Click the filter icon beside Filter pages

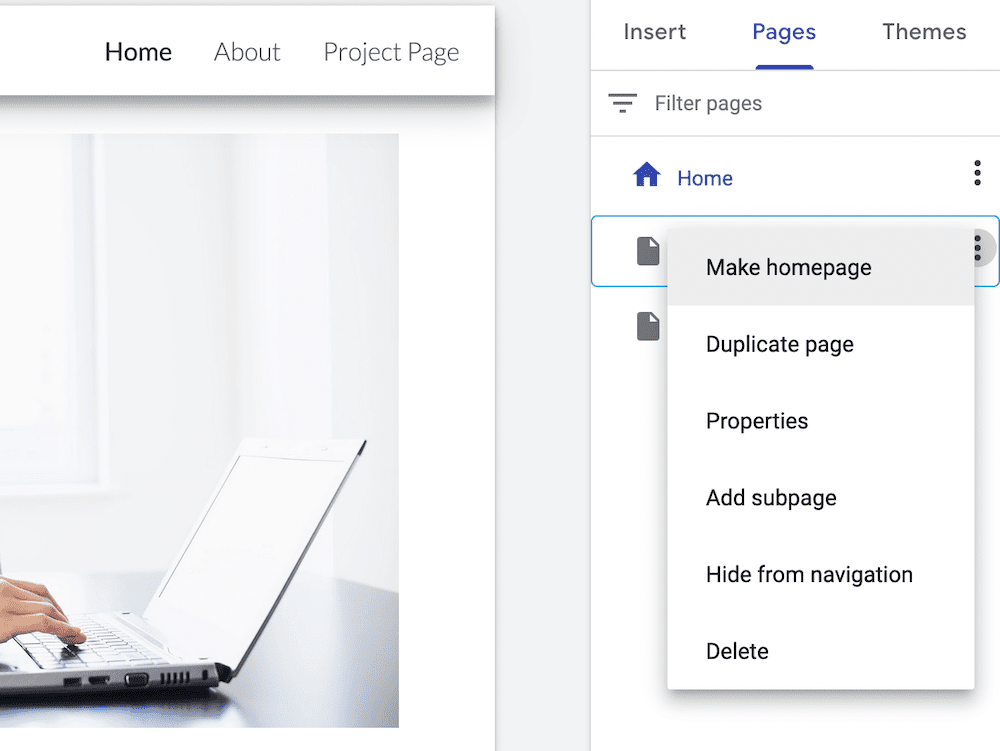[621, 102]
